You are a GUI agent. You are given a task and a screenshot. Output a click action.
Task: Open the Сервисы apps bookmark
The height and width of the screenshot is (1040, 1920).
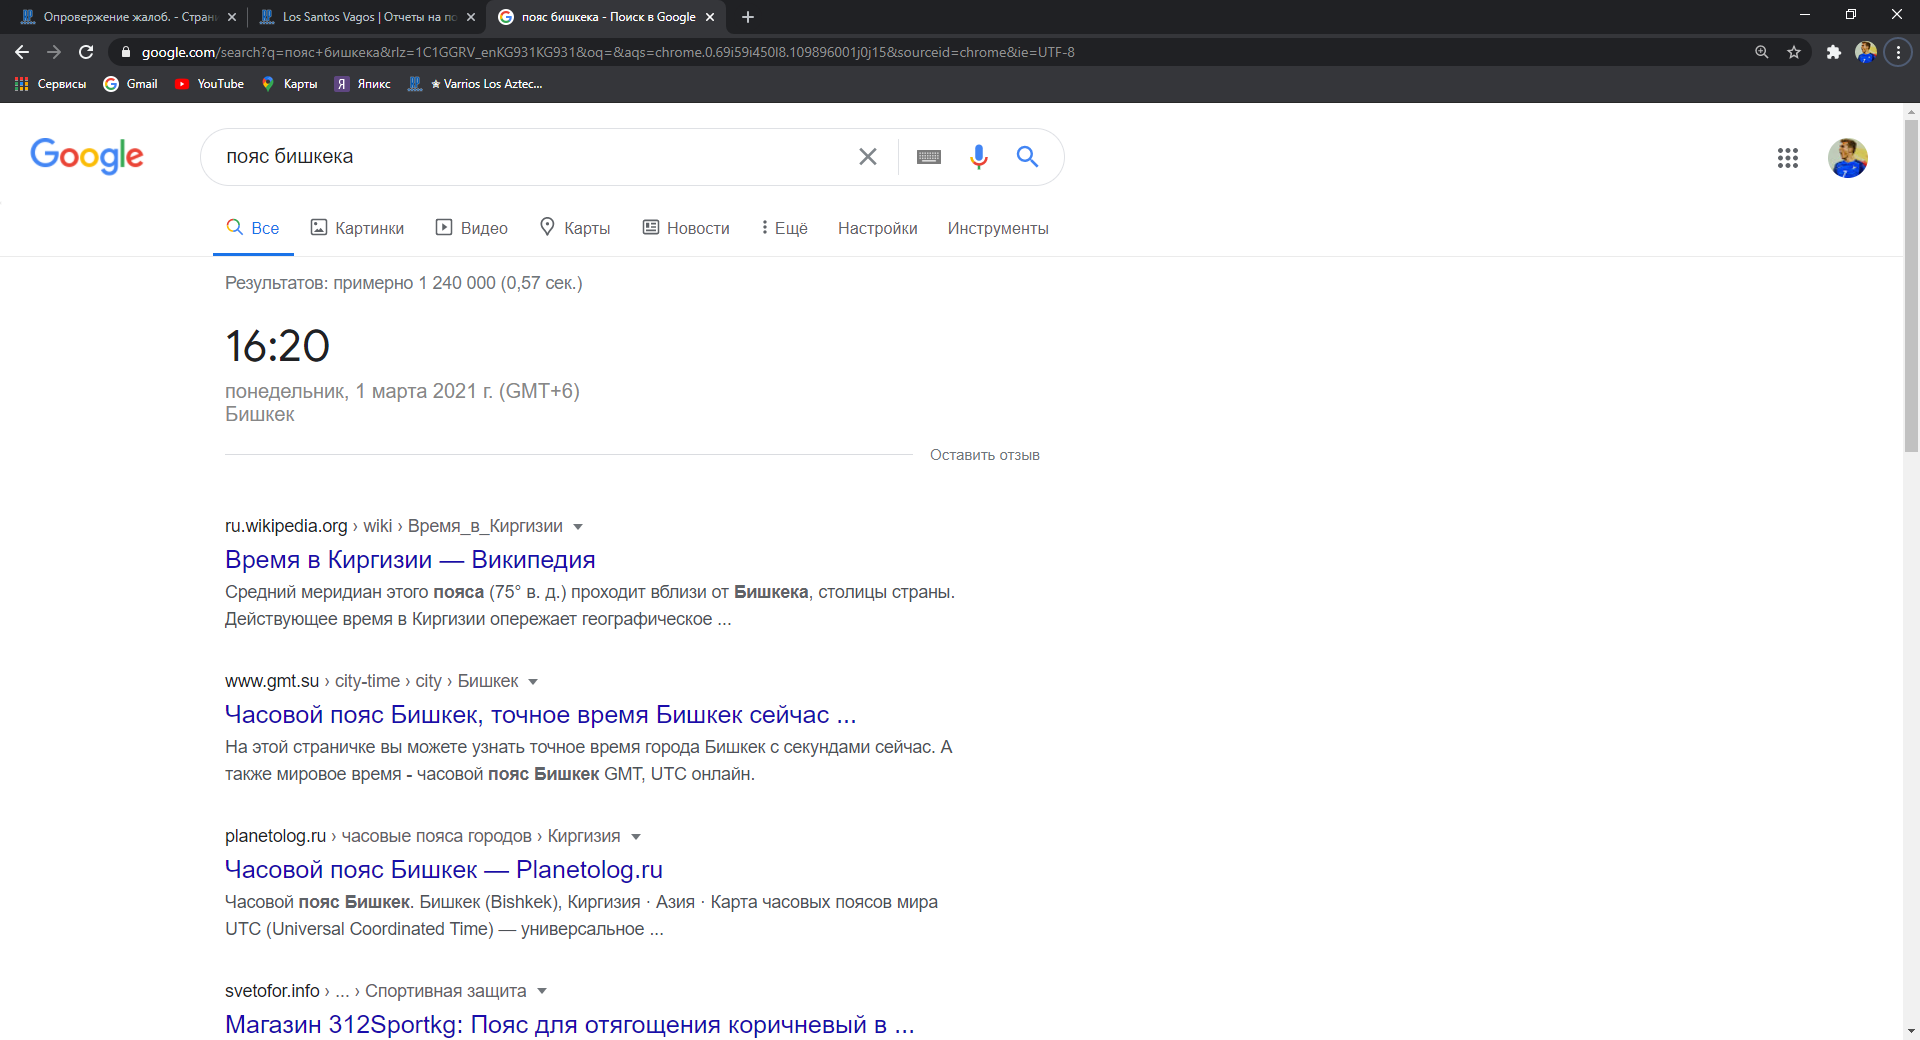tap(50, 84)
